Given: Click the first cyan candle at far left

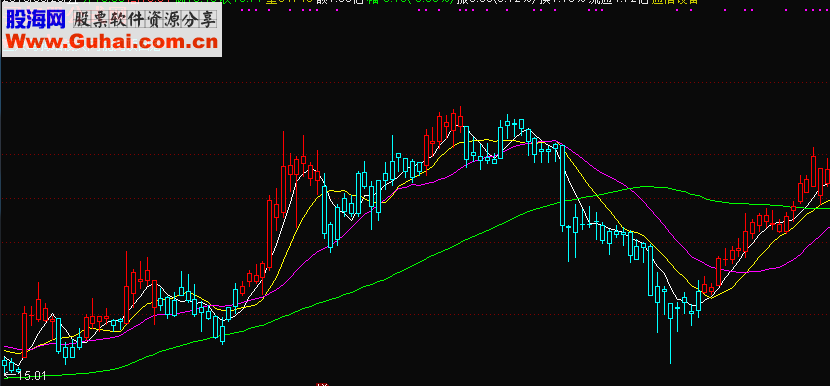Looking at the screenshot, I should coord(5,364).
